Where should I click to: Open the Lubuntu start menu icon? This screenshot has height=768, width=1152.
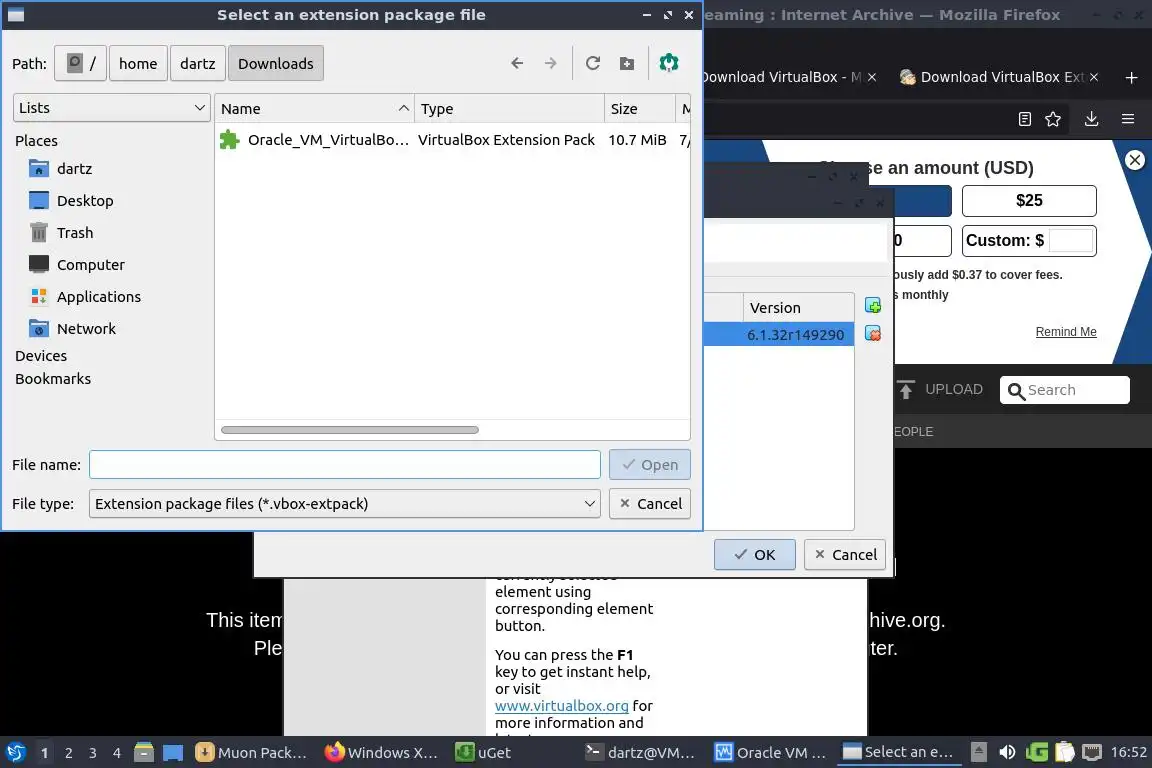[15, 753]
